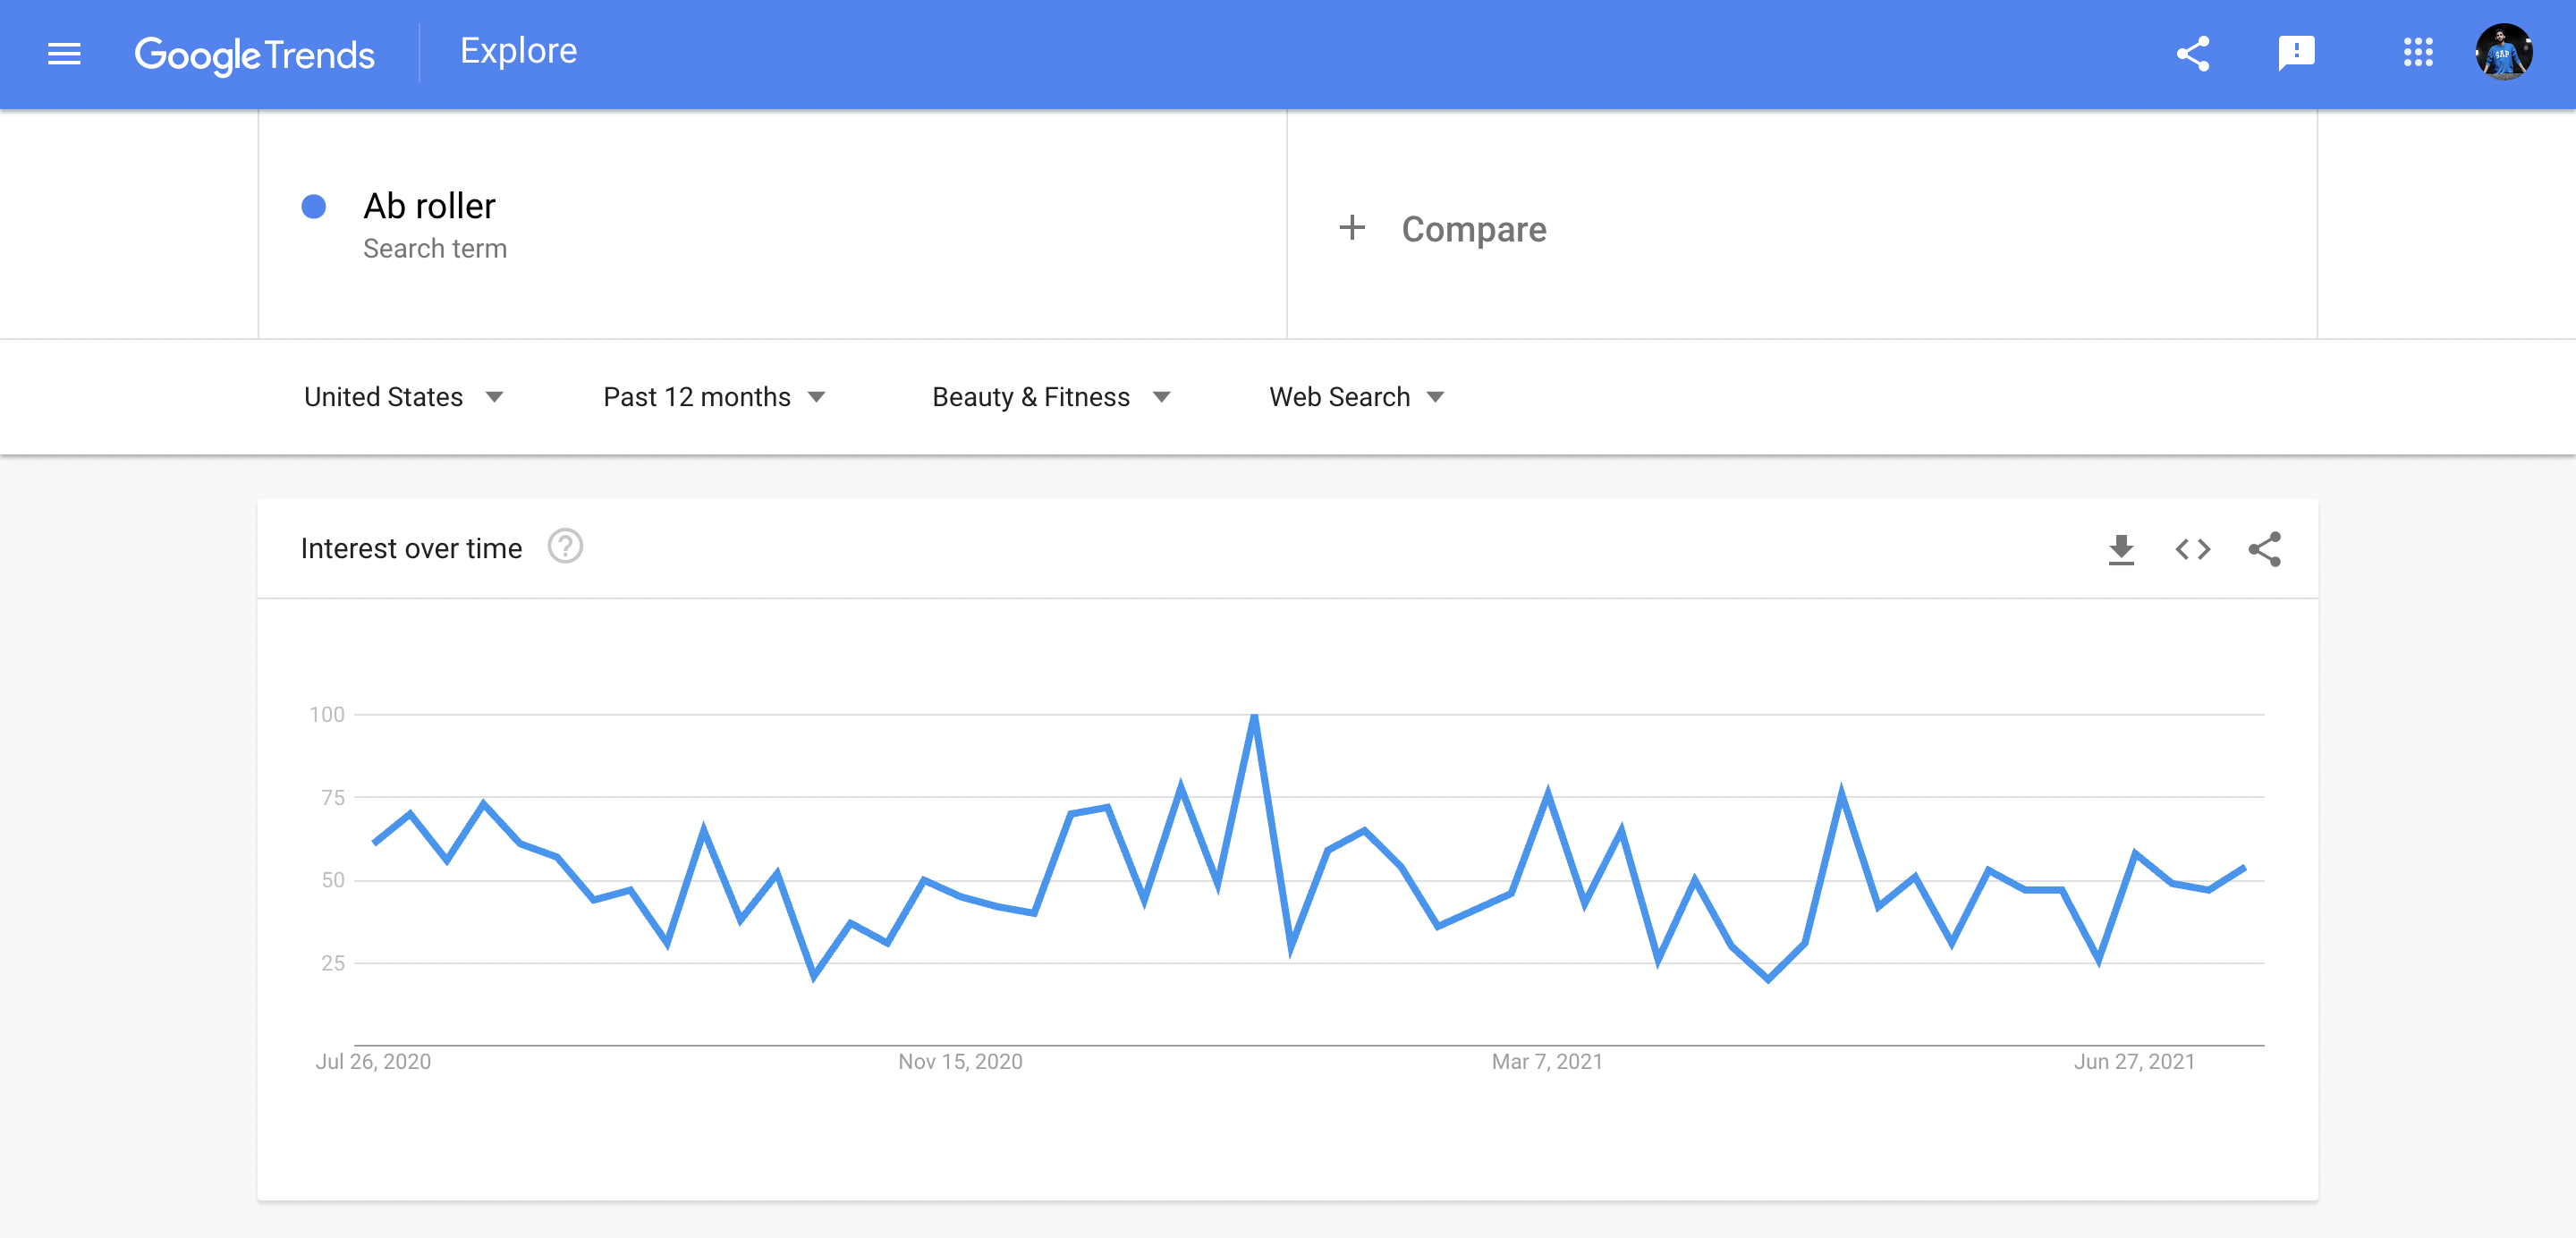
Task: Open the Past 12 months dropdown
Action: (714, 397)
